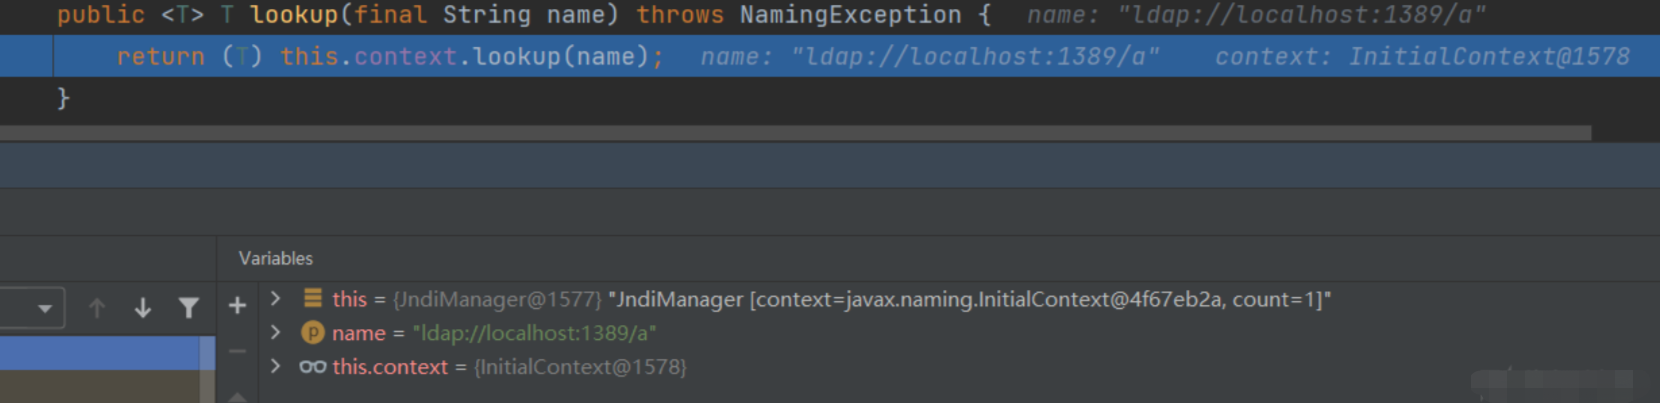Screen dimensions: 1660x403
Task: Click the ldap://localhost:1389/a variable value
Action: [534, 333]
